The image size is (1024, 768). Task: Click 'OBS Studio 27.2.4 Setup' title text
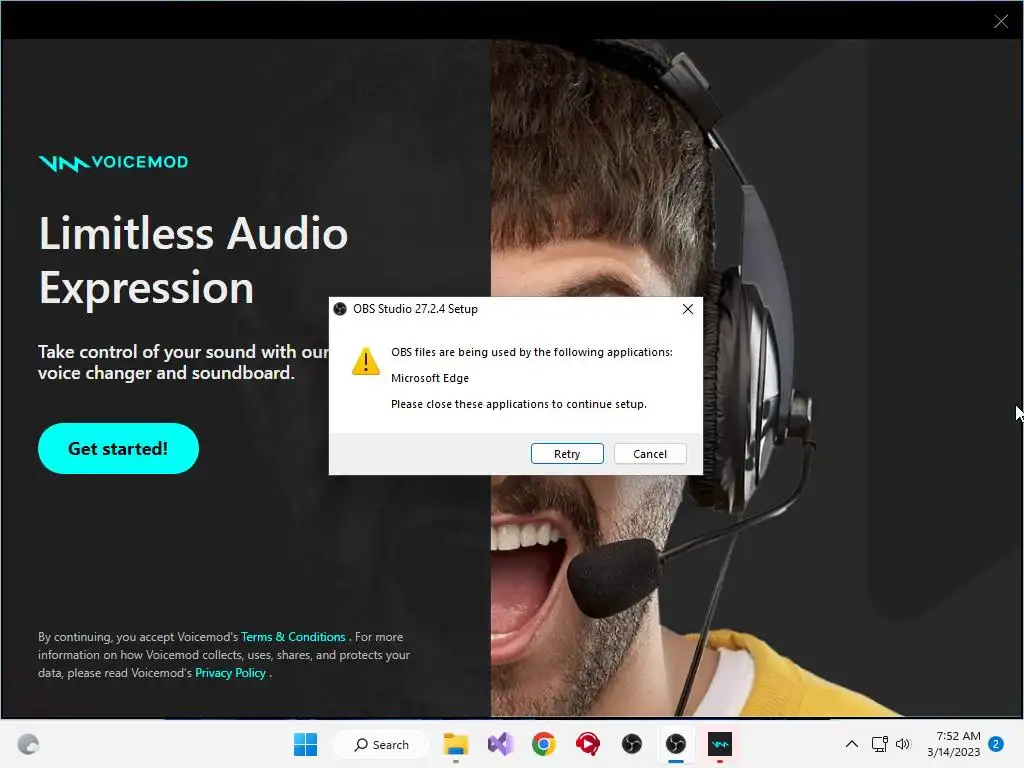click(415, 309)
